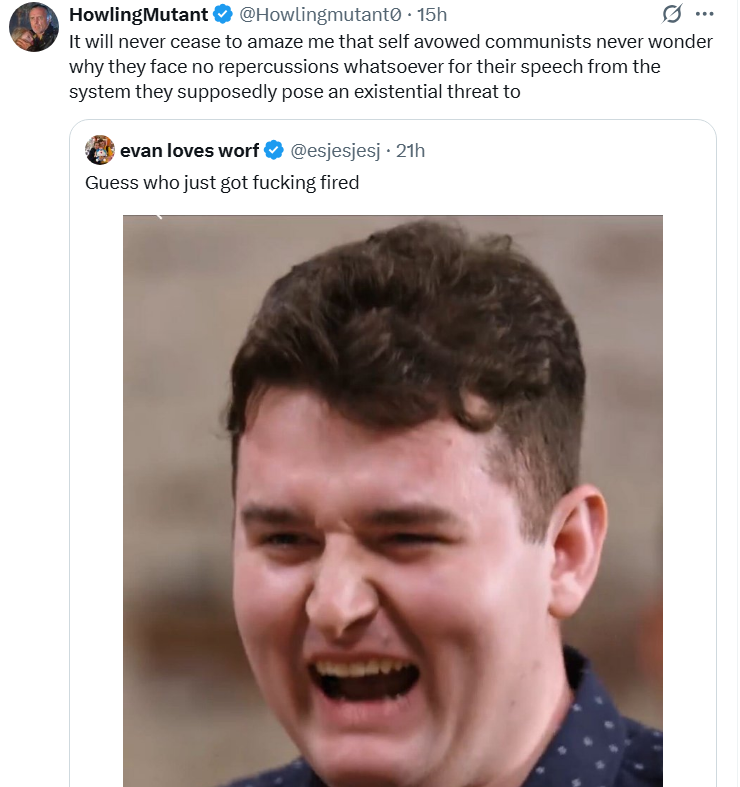This screenshot has width=740, height=787.
Task: Click HowlingMutant's profile avatar
Action: (x=34, y=27)
